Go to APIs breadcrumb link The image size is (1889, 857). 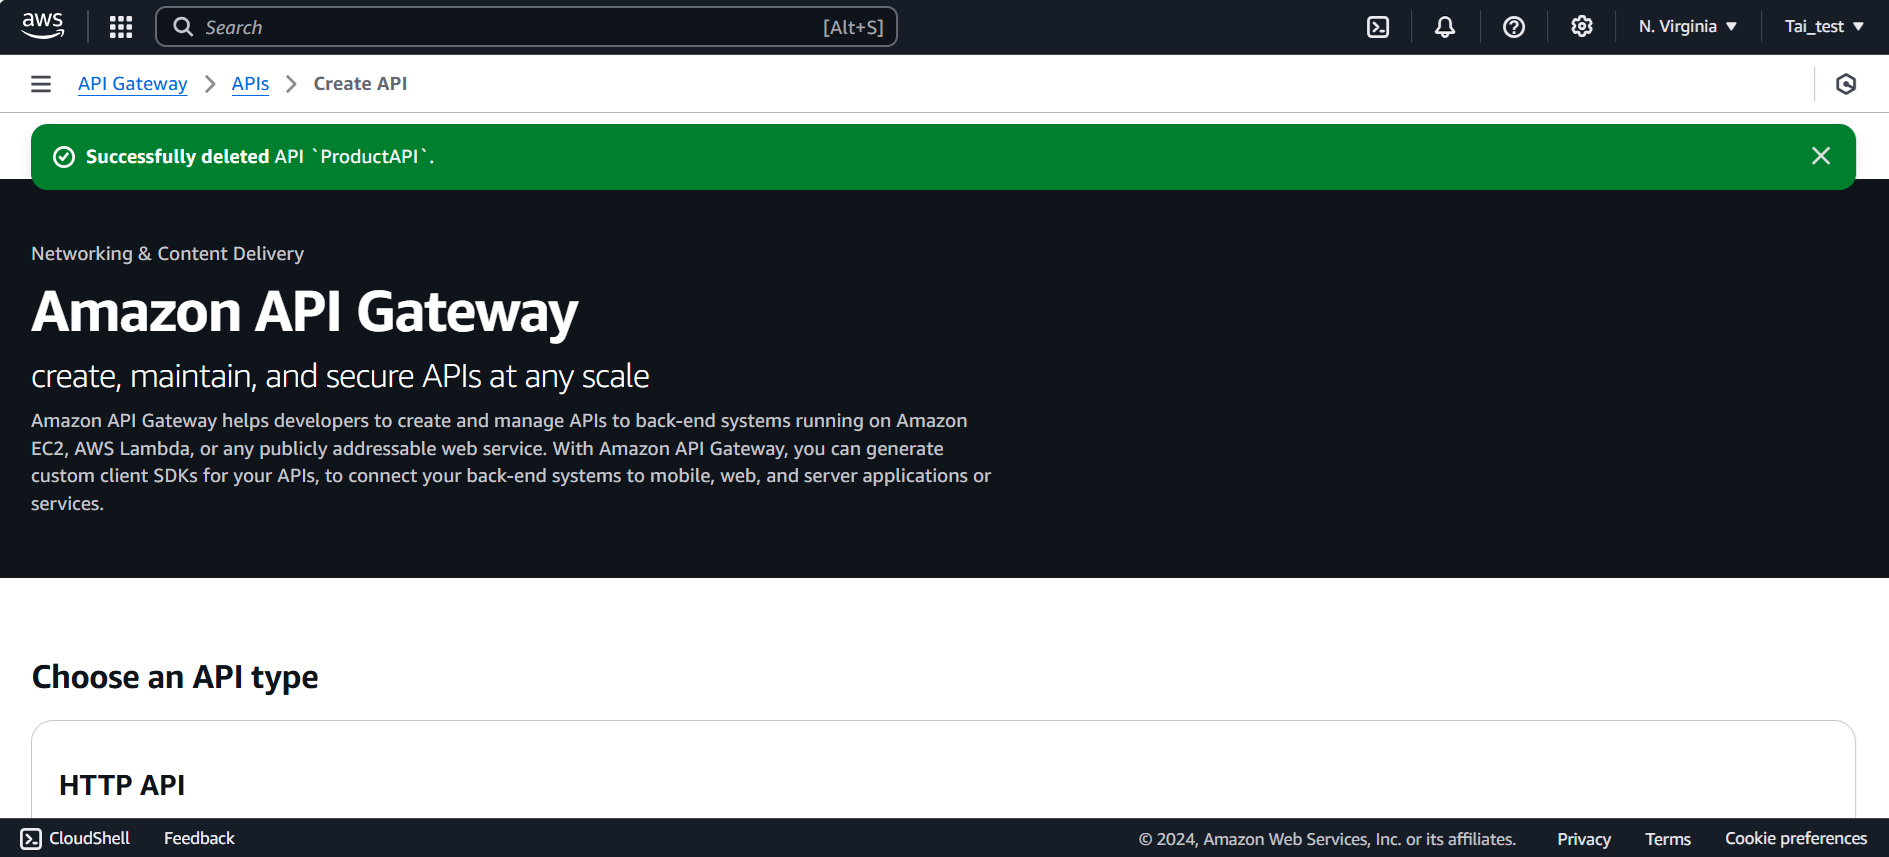click(250, 84)
